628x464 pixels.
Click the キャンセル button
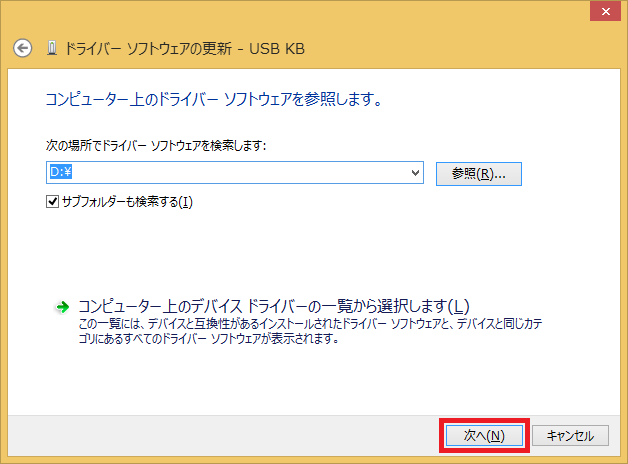pyautogui.click(x=570, y=435)
